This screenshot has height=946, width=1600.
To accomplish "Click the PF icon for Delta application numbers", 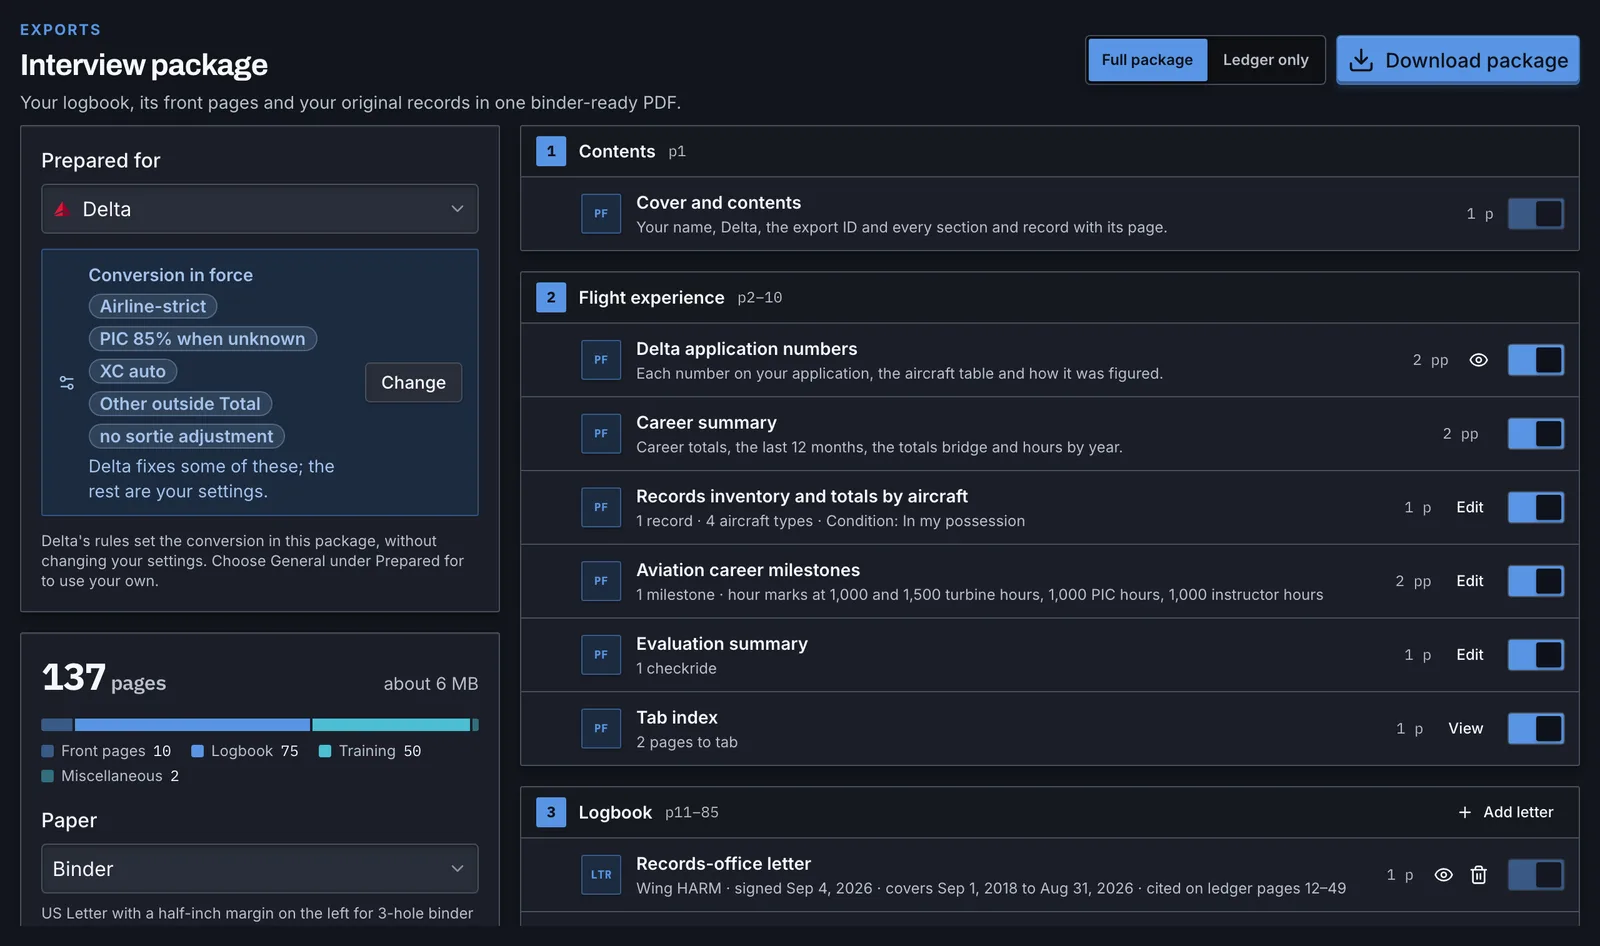I will pyautogui.click(x=601, y=360).
